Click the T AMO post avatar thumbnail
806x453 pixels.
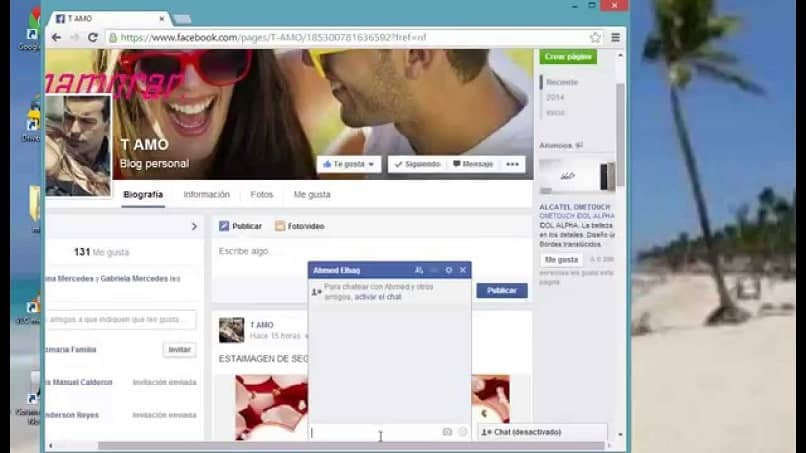pyautogui.click(x=231, y=330)
